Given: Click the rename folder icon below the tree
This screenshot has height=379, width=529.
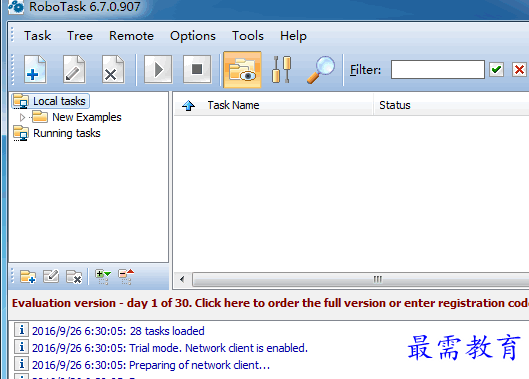Looking at the screenshot, I should click(51, 277).
